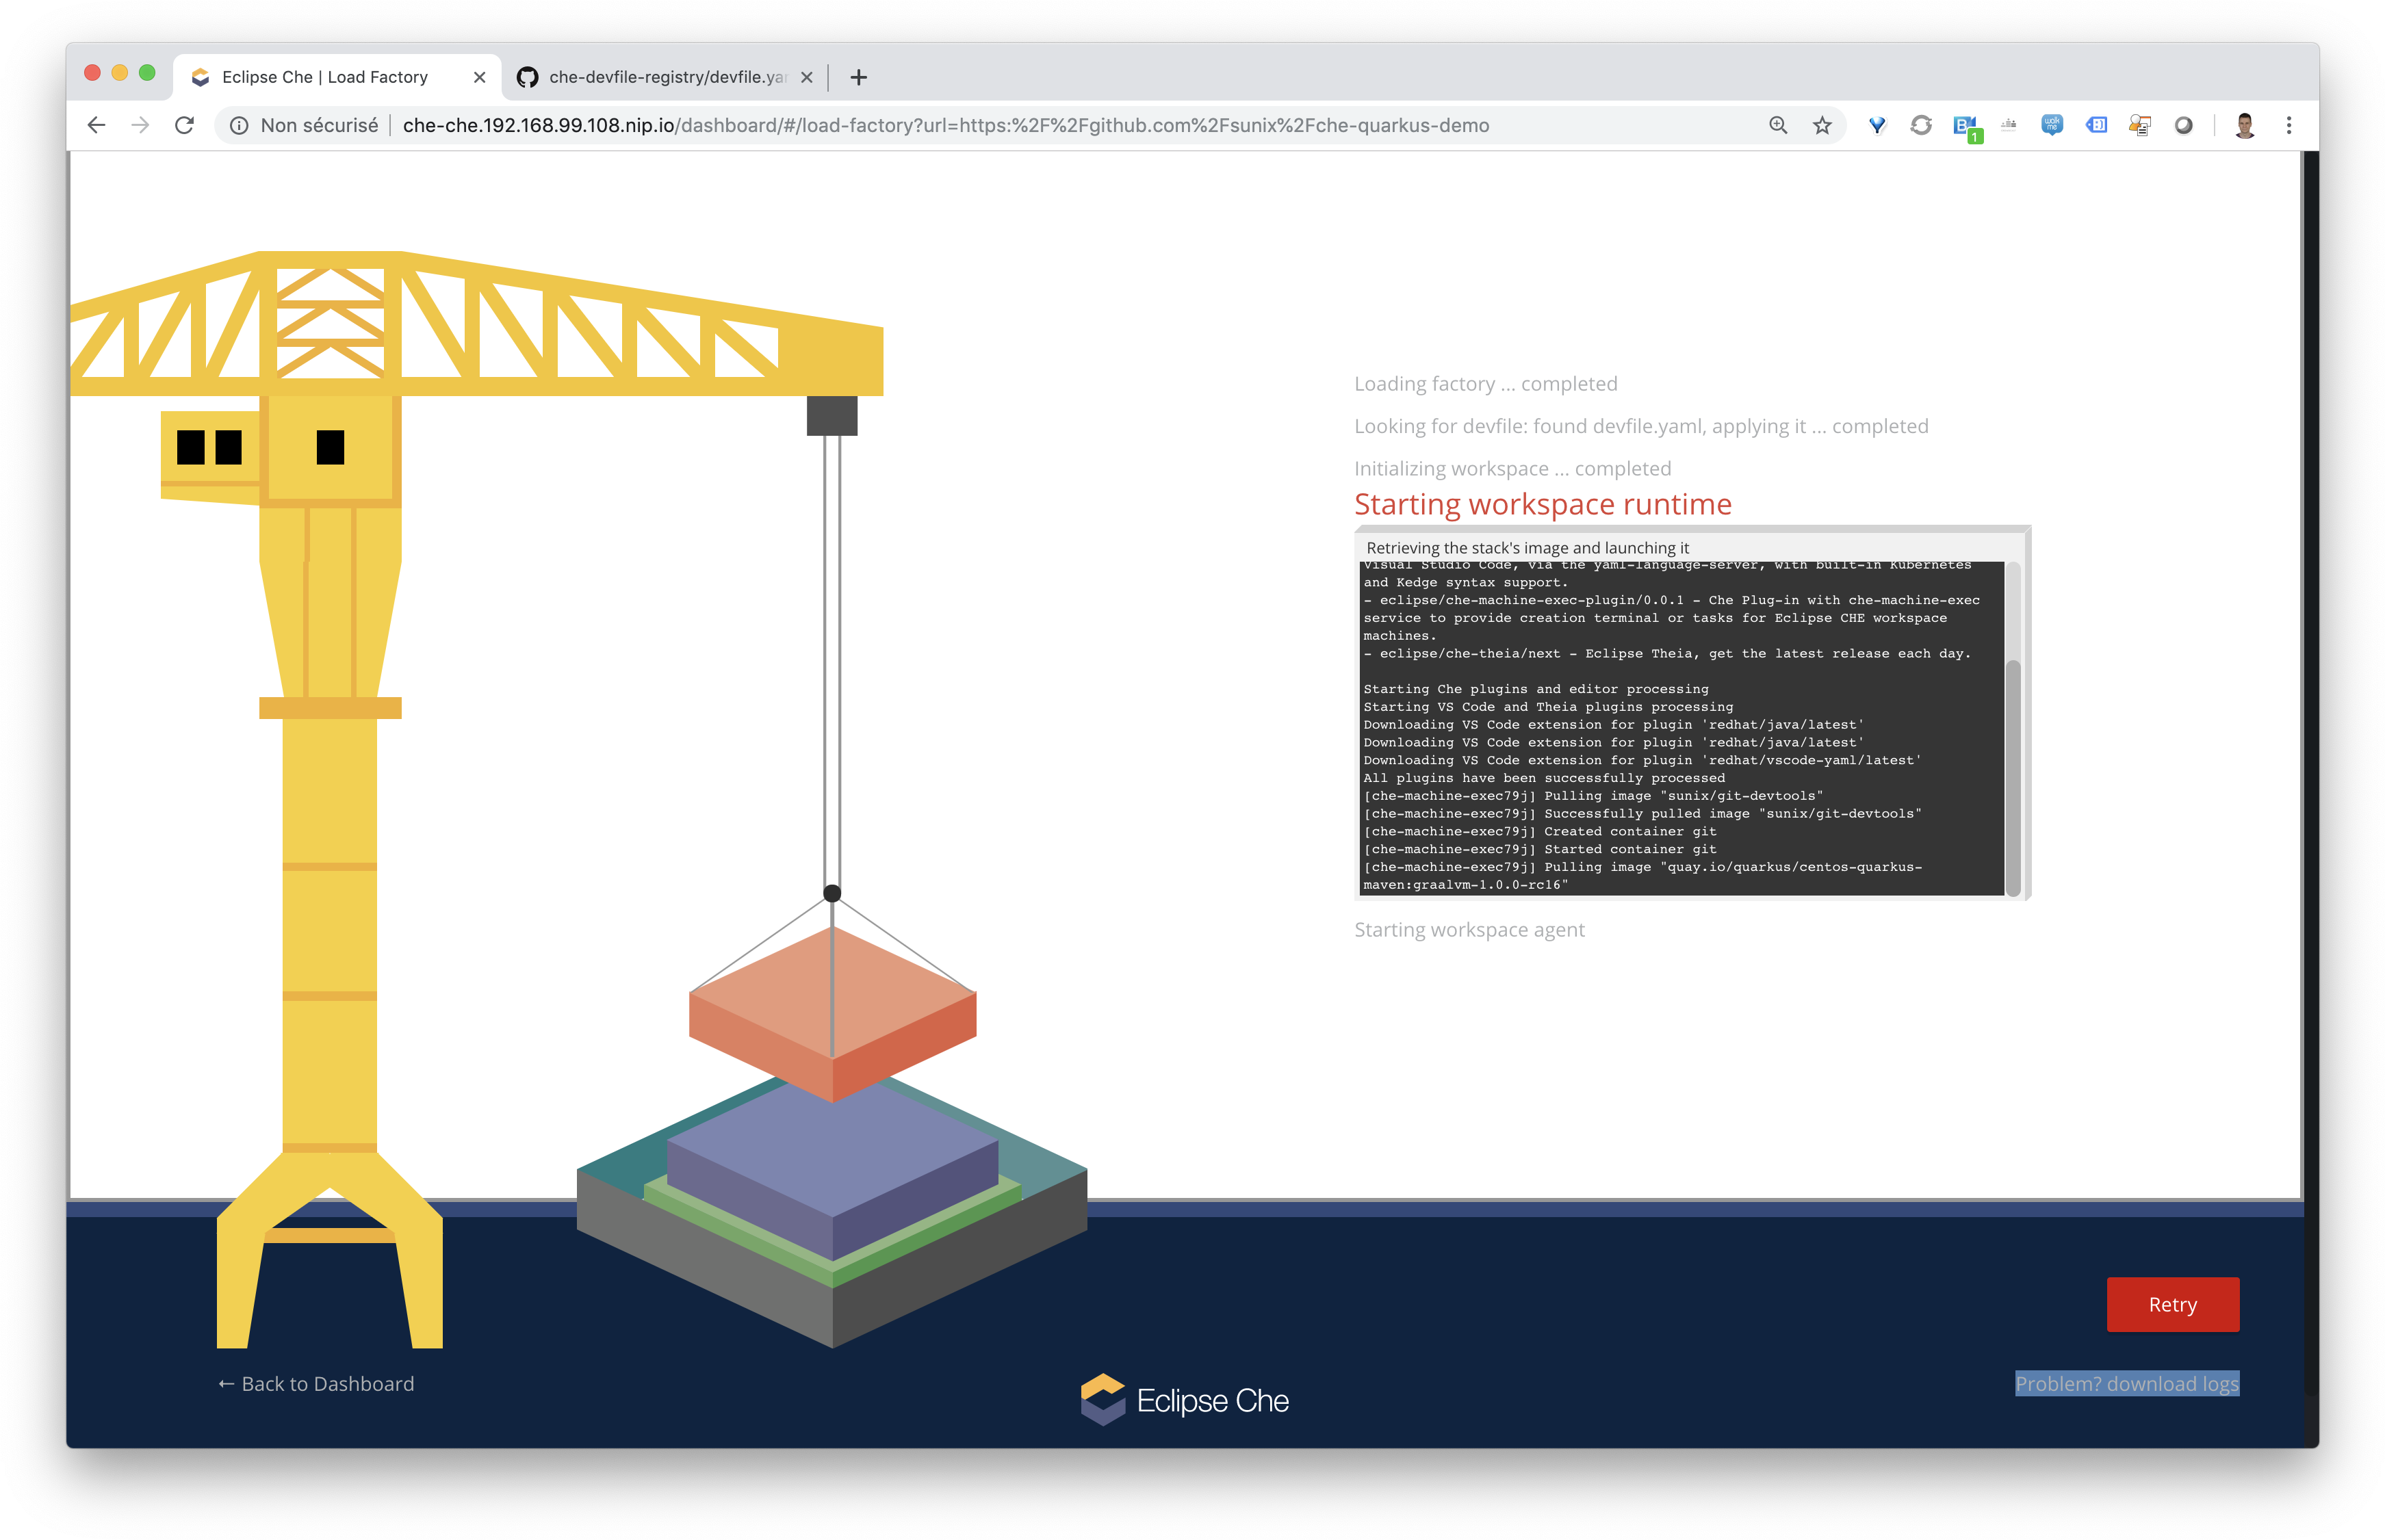Image resolution: width=2385 pixels, height=1540 pixels.
Task: Open the Chrome profile avatar
Action: (2245, 125)
